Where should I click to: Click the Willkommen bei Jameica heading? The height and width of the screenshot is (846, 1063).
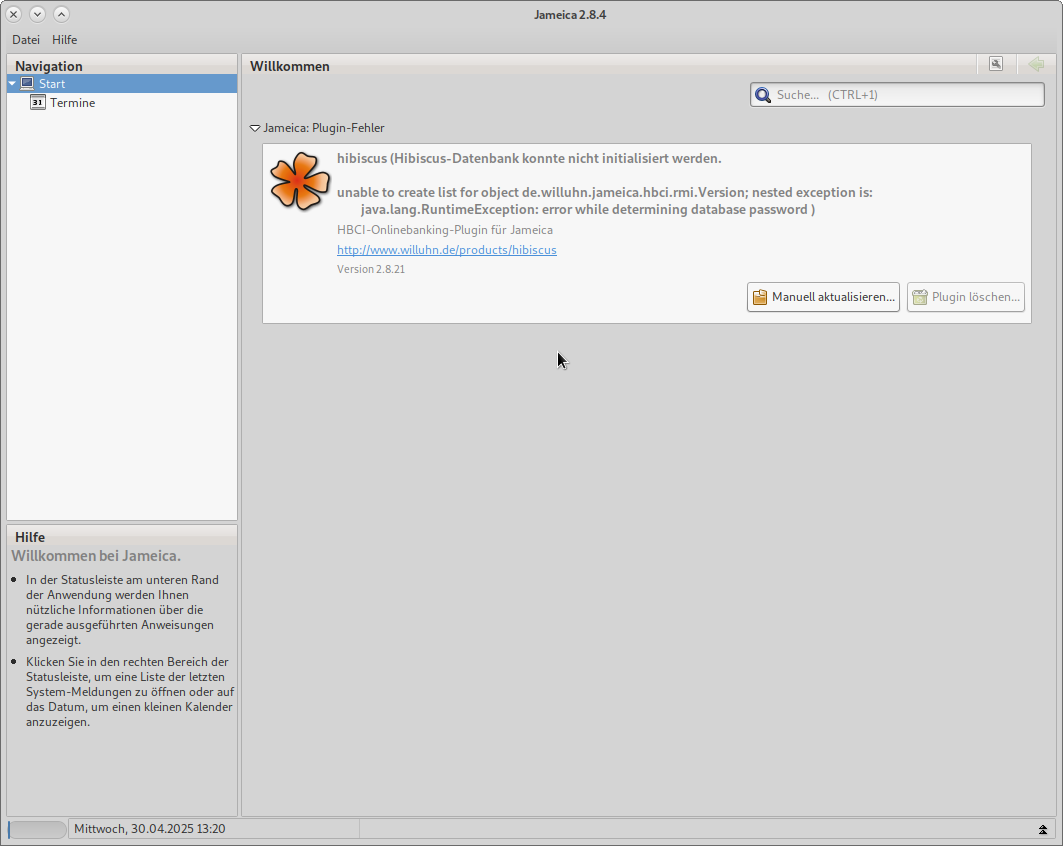96,556
